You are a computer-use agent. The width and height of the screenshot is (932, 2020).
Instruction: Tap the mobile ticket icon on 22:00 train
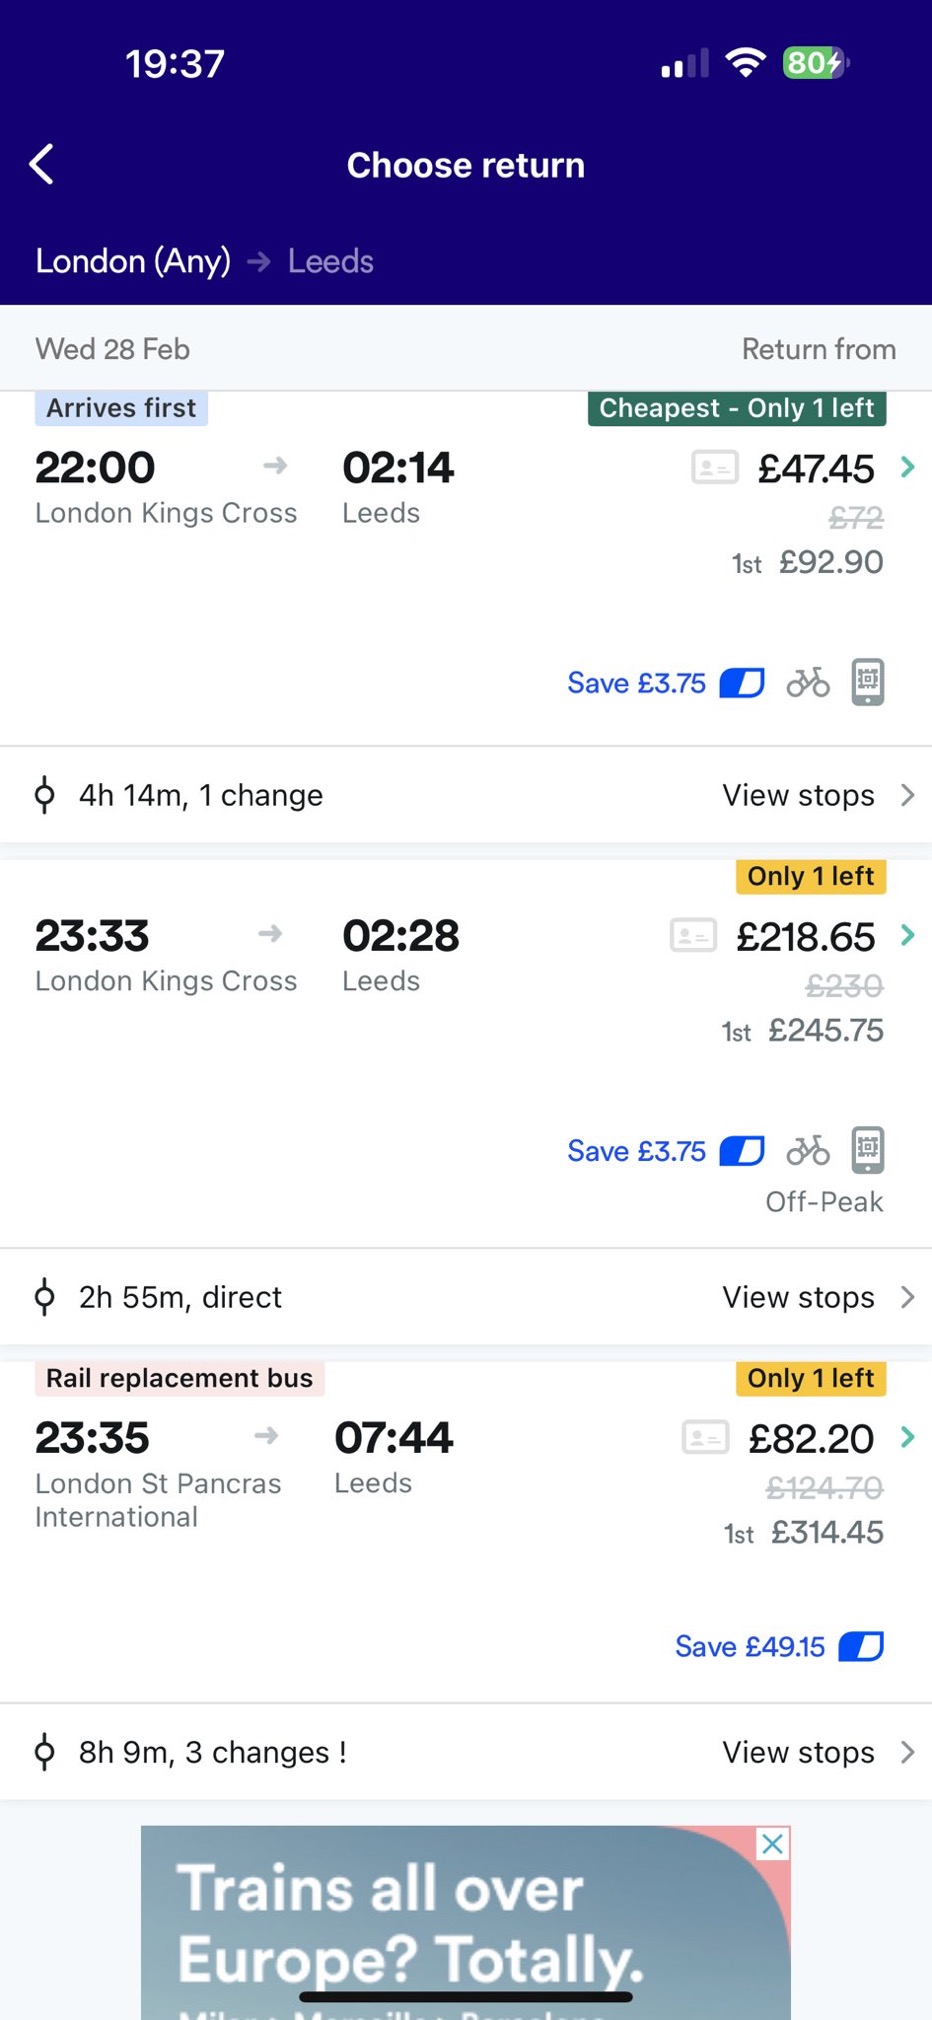pyautogui.click(x=868, y=682)
